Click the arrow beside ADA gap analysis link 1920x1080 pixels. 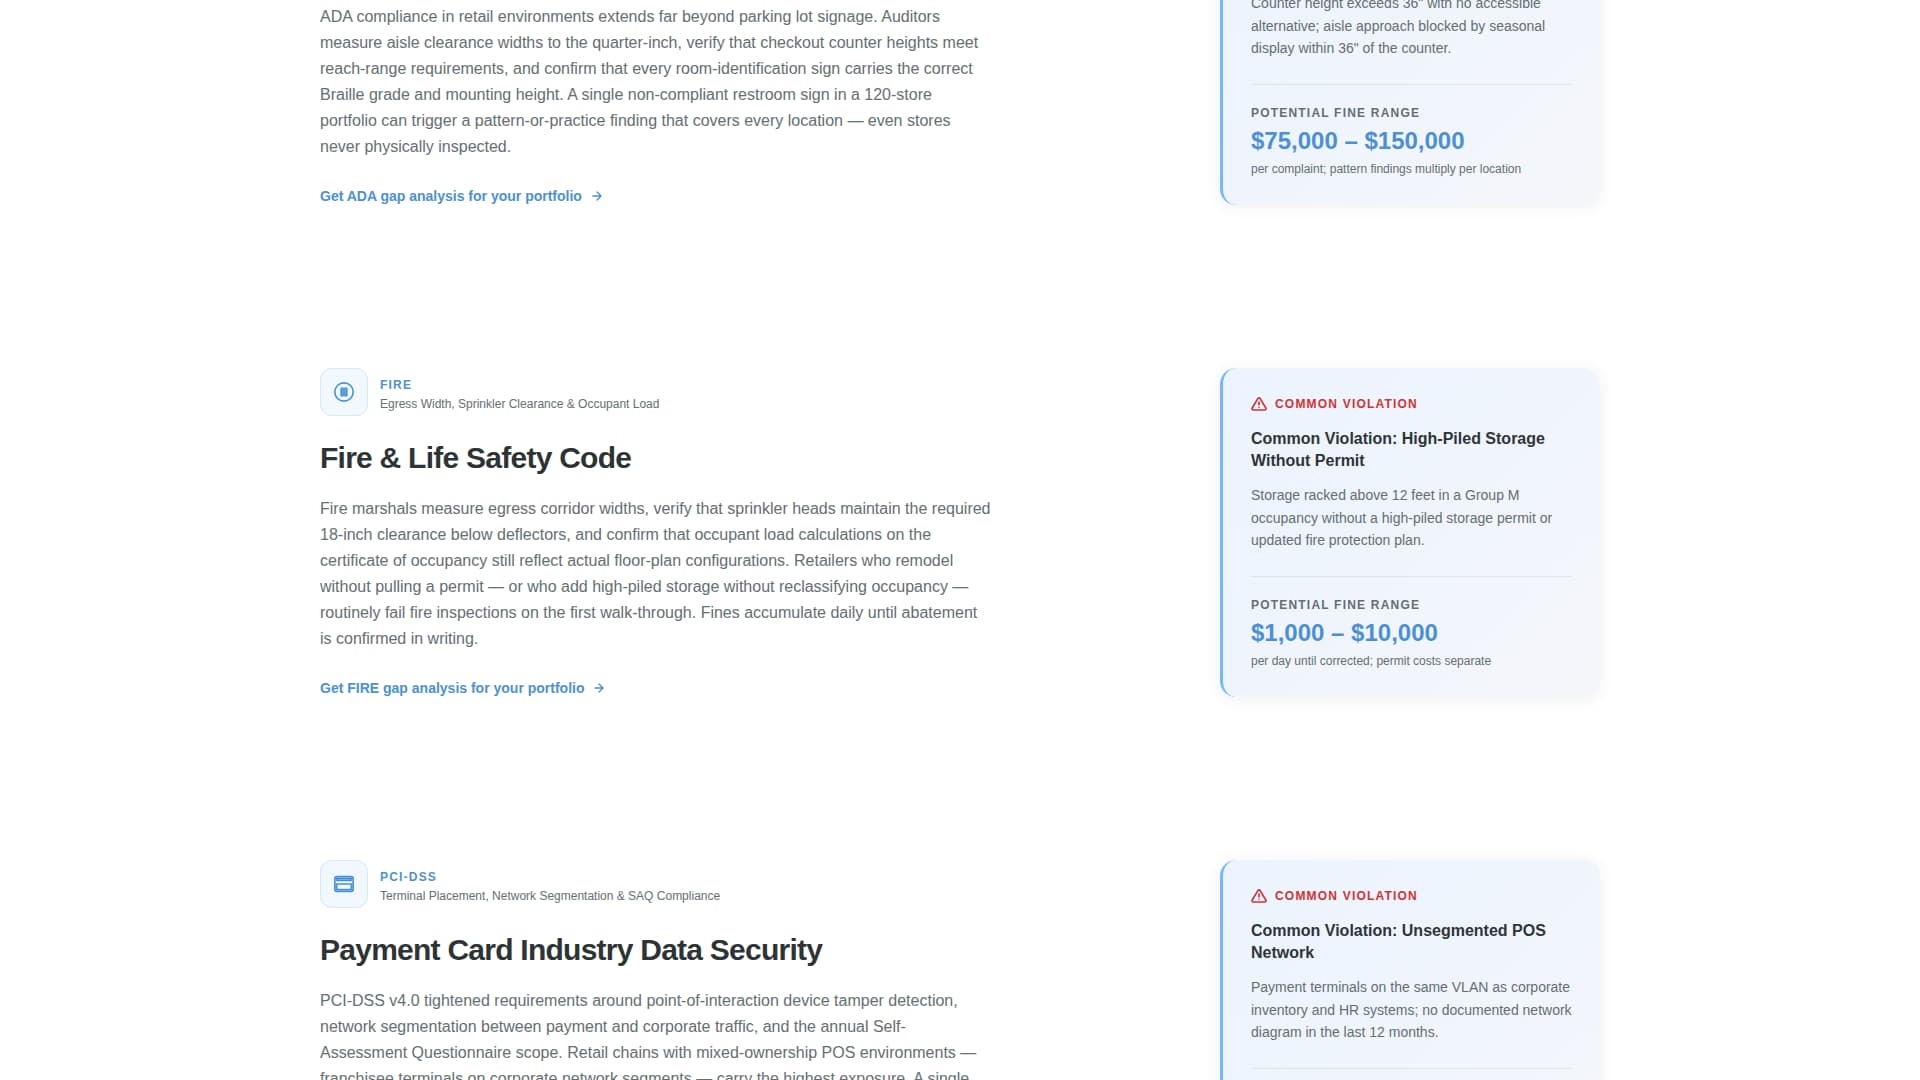[x=598, y=196]
